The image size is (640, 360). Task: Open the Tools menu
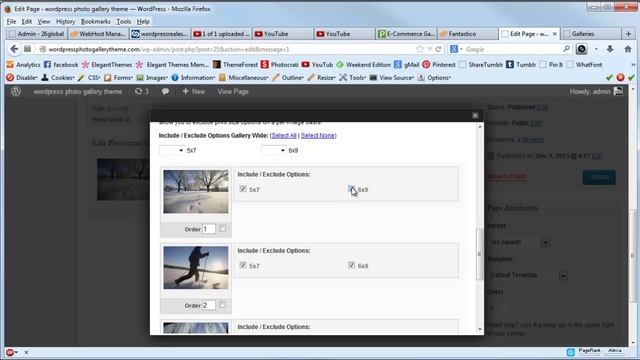[x=123, y=21]
